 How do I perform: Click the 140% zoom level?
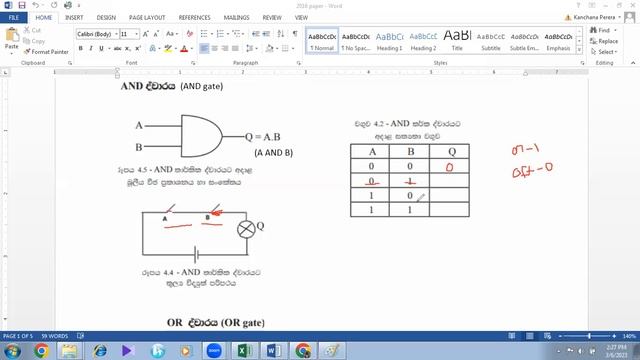pos(629,336)
